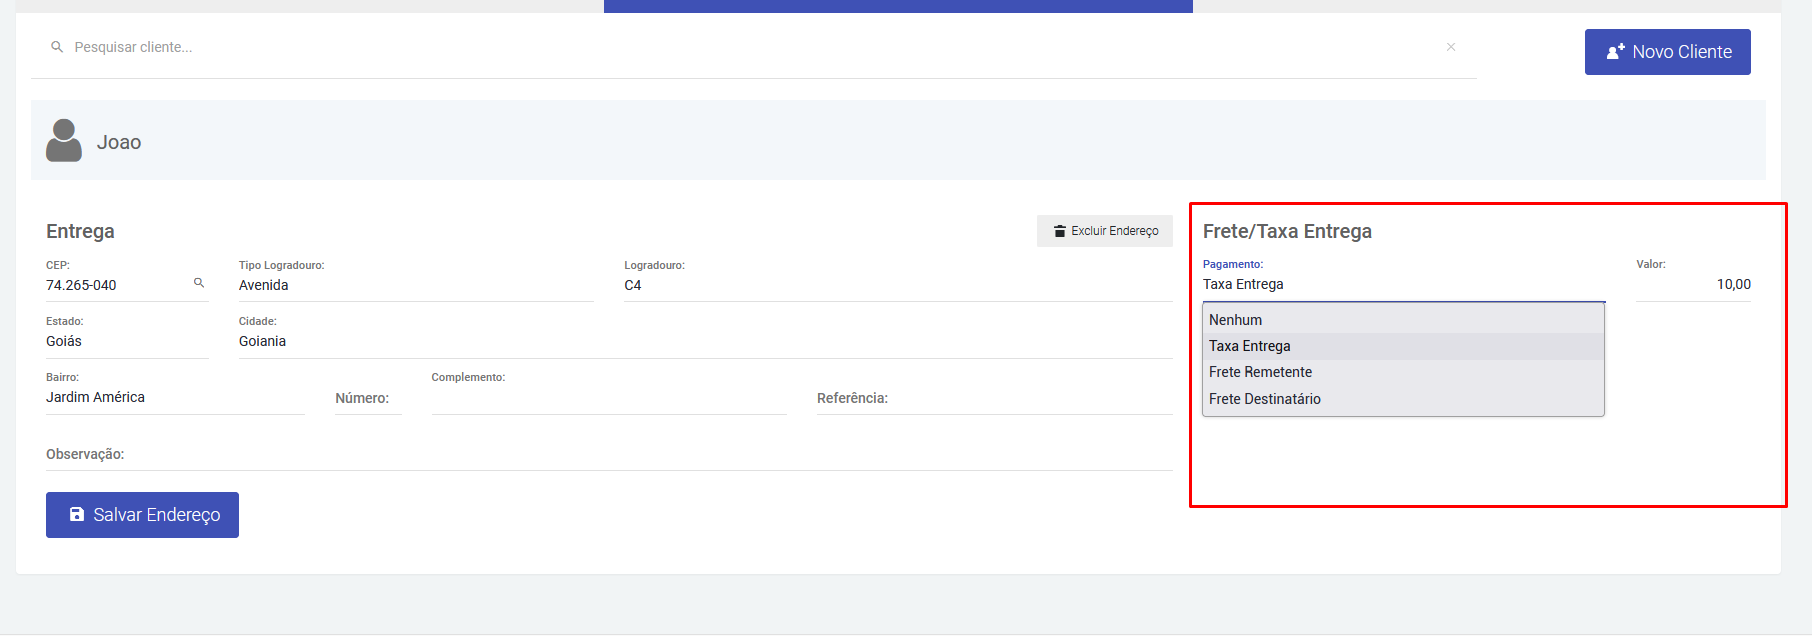Click the CEP lookup magnifier icon

click(x=199, y=283)
